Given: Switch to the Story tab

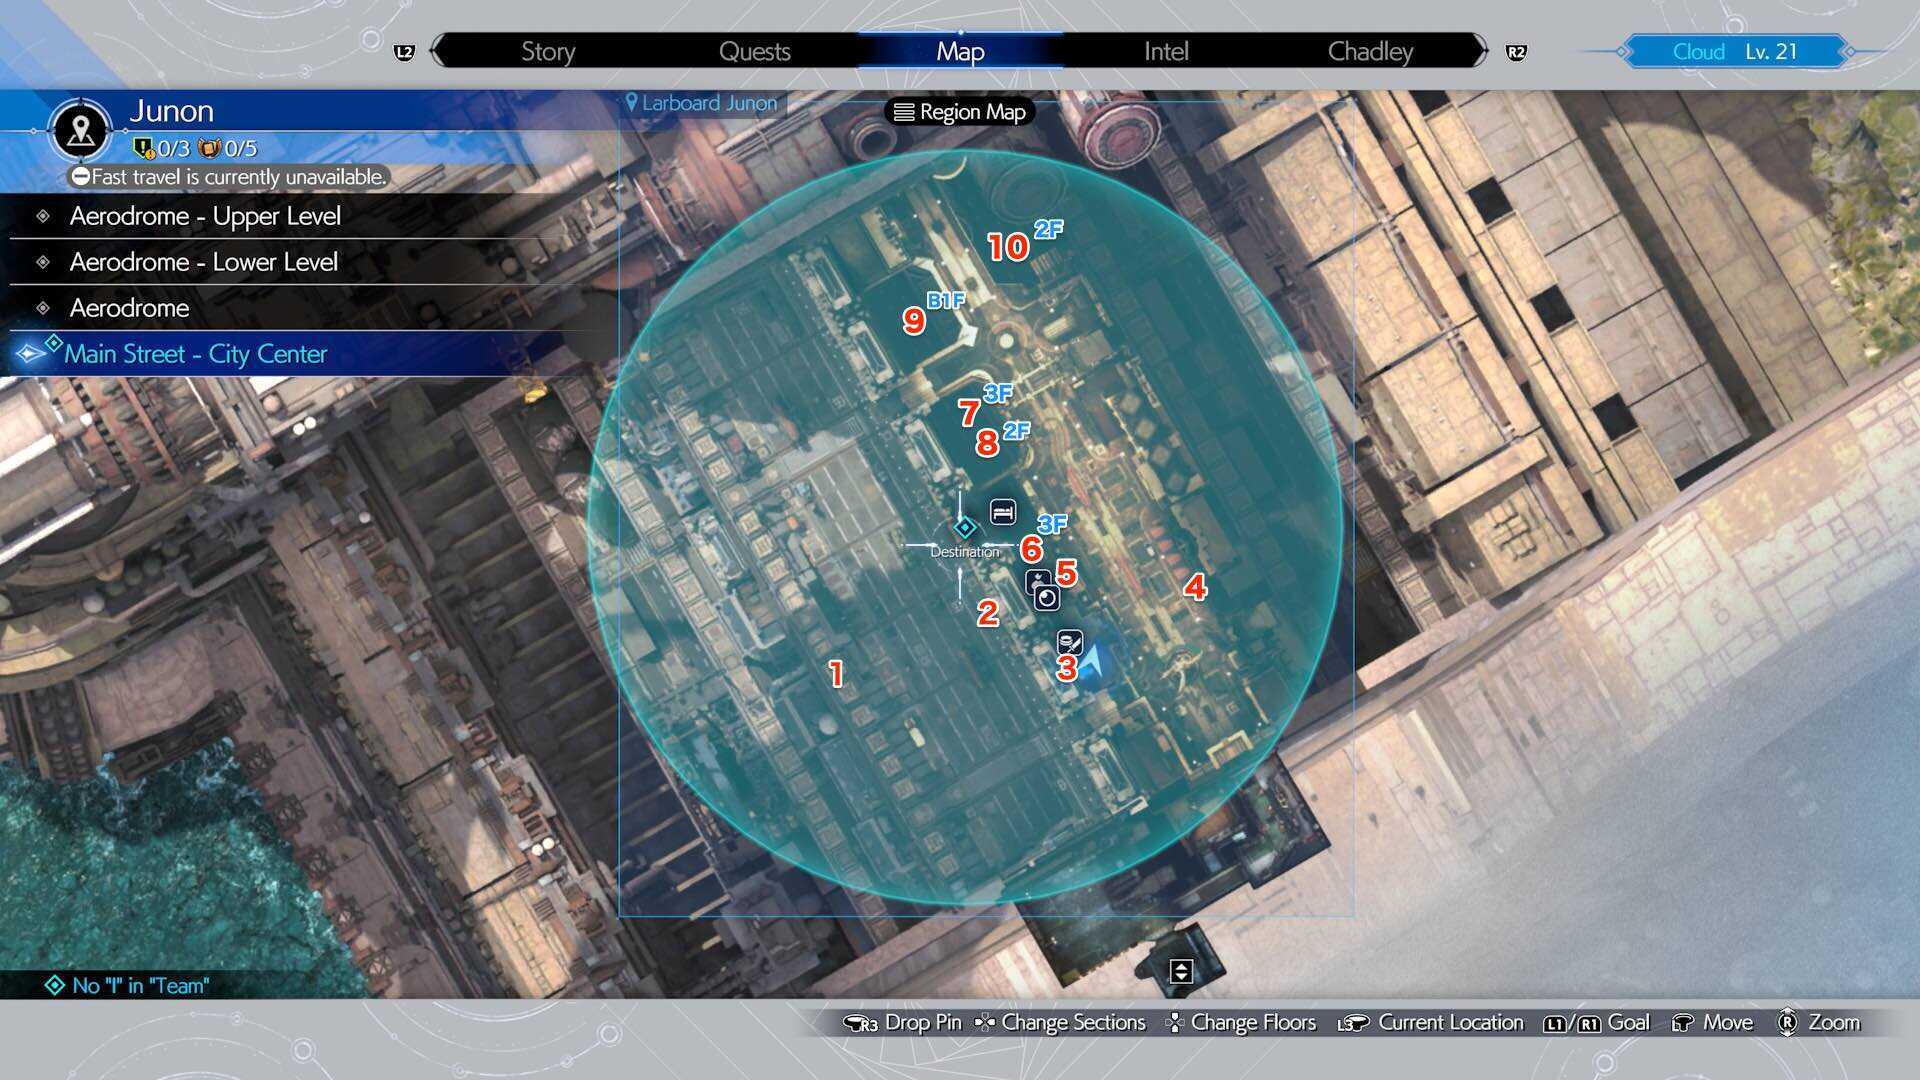Looking at the screenshot, I should pos(547,51).
